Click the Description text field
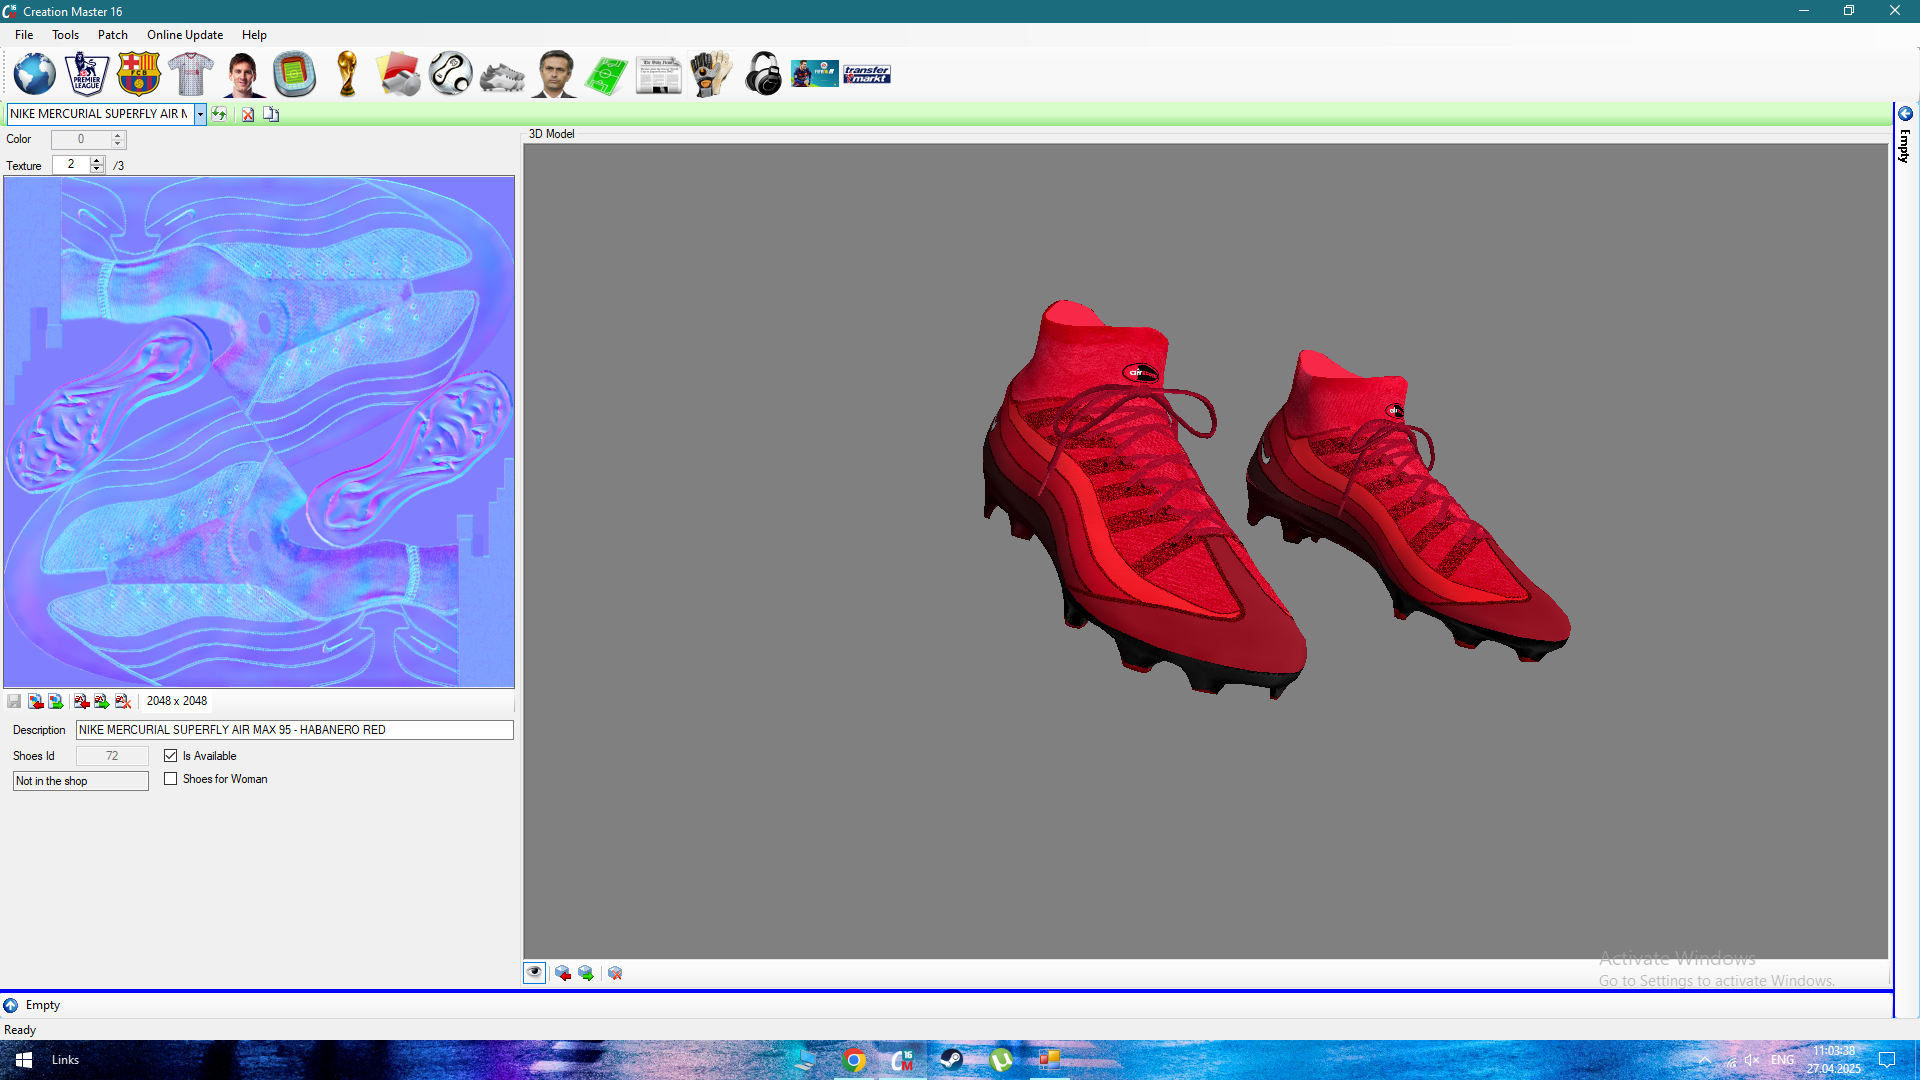The height and width of the screenshot is (1080, 1920). [x=295, y=730]
